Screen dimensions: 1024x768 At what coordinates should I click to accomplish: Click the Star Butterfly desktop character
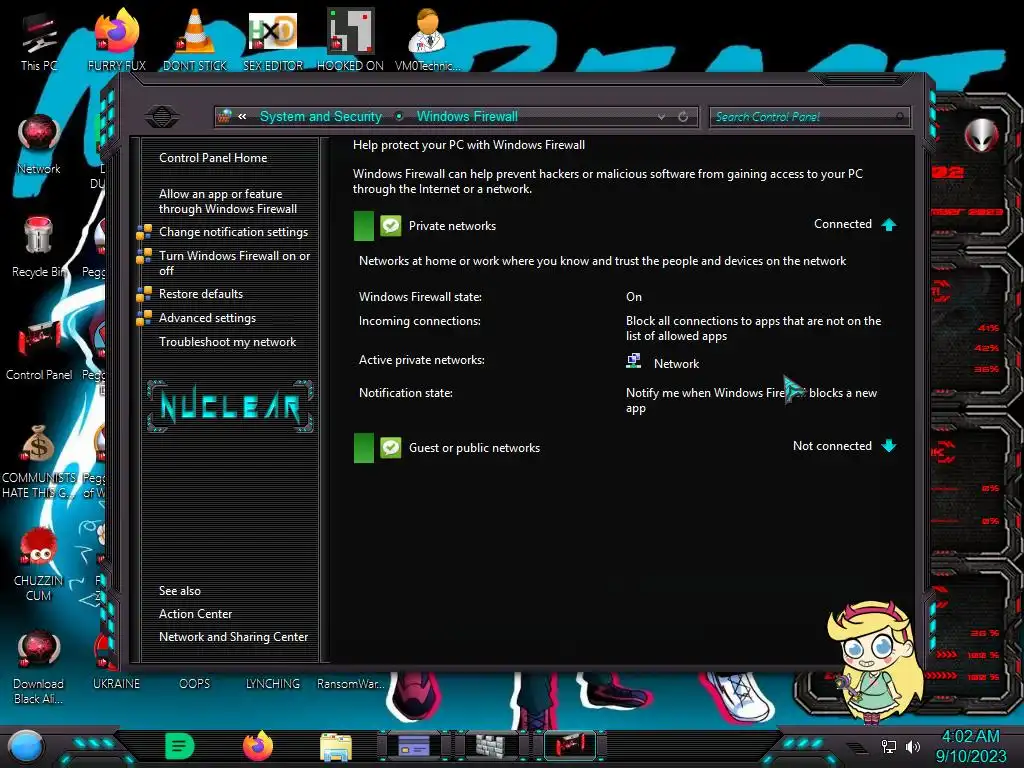[874, 661]
